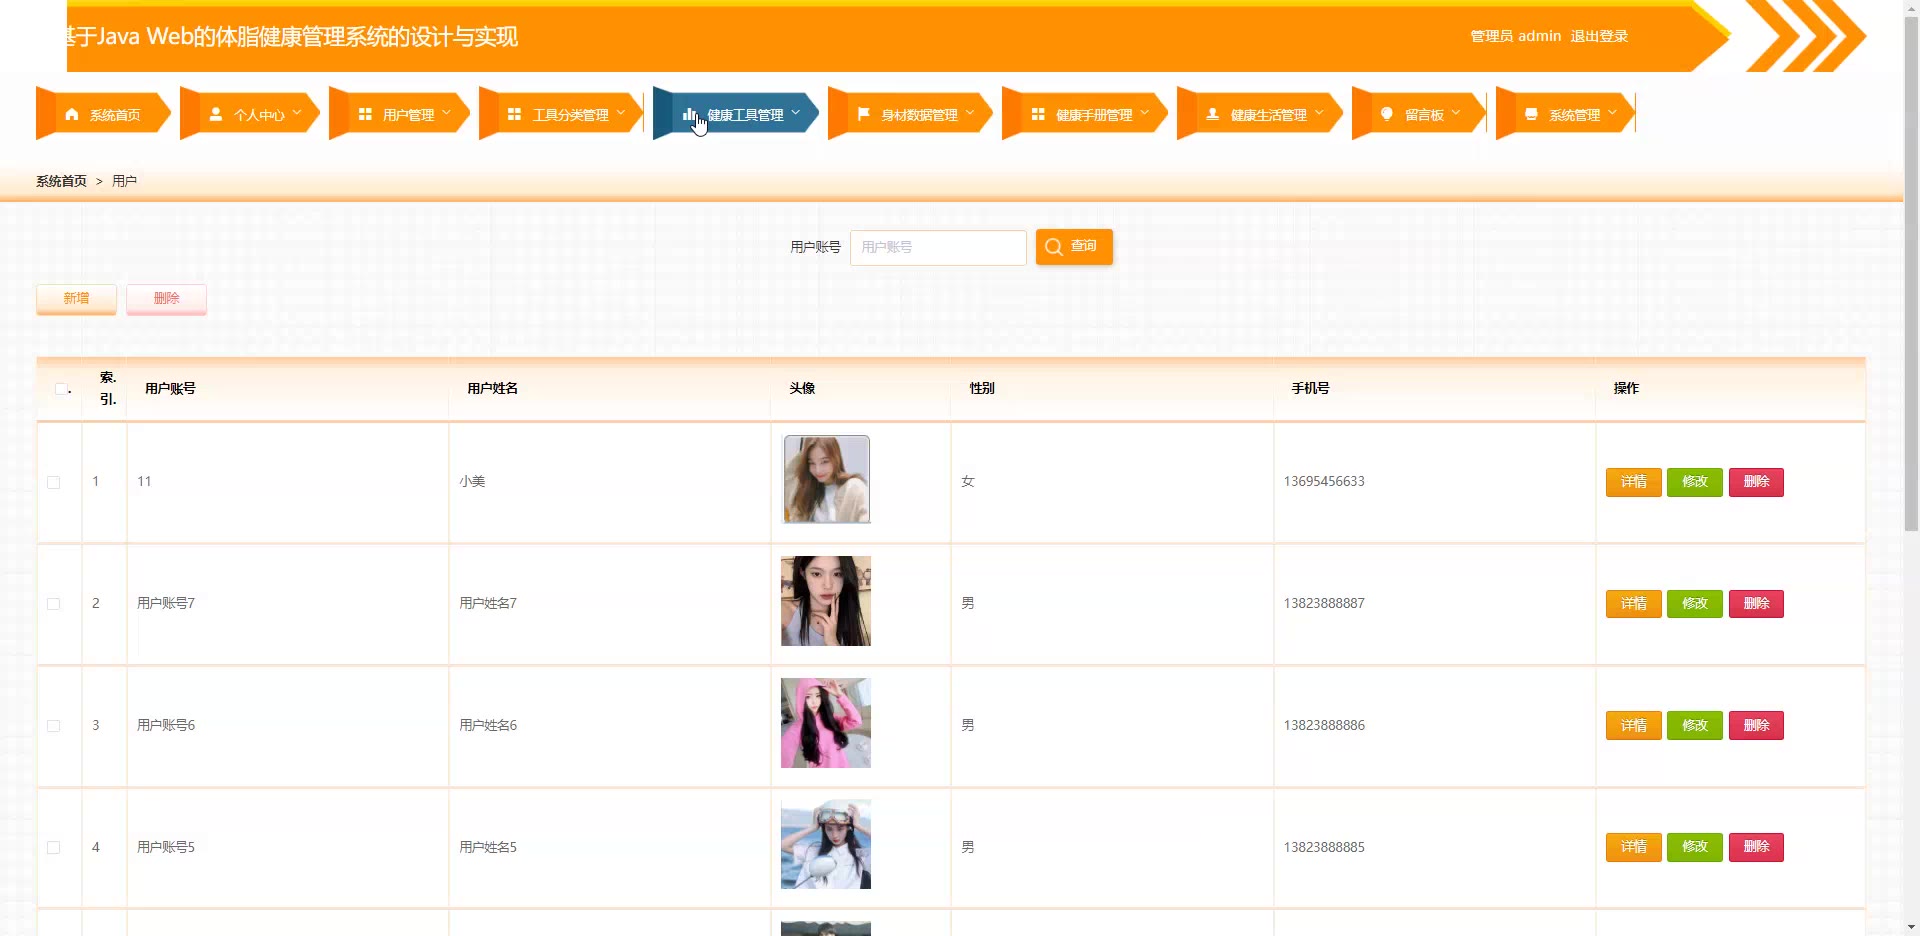Click the bulb icon in 留言板 menu

coord(1386,114)
